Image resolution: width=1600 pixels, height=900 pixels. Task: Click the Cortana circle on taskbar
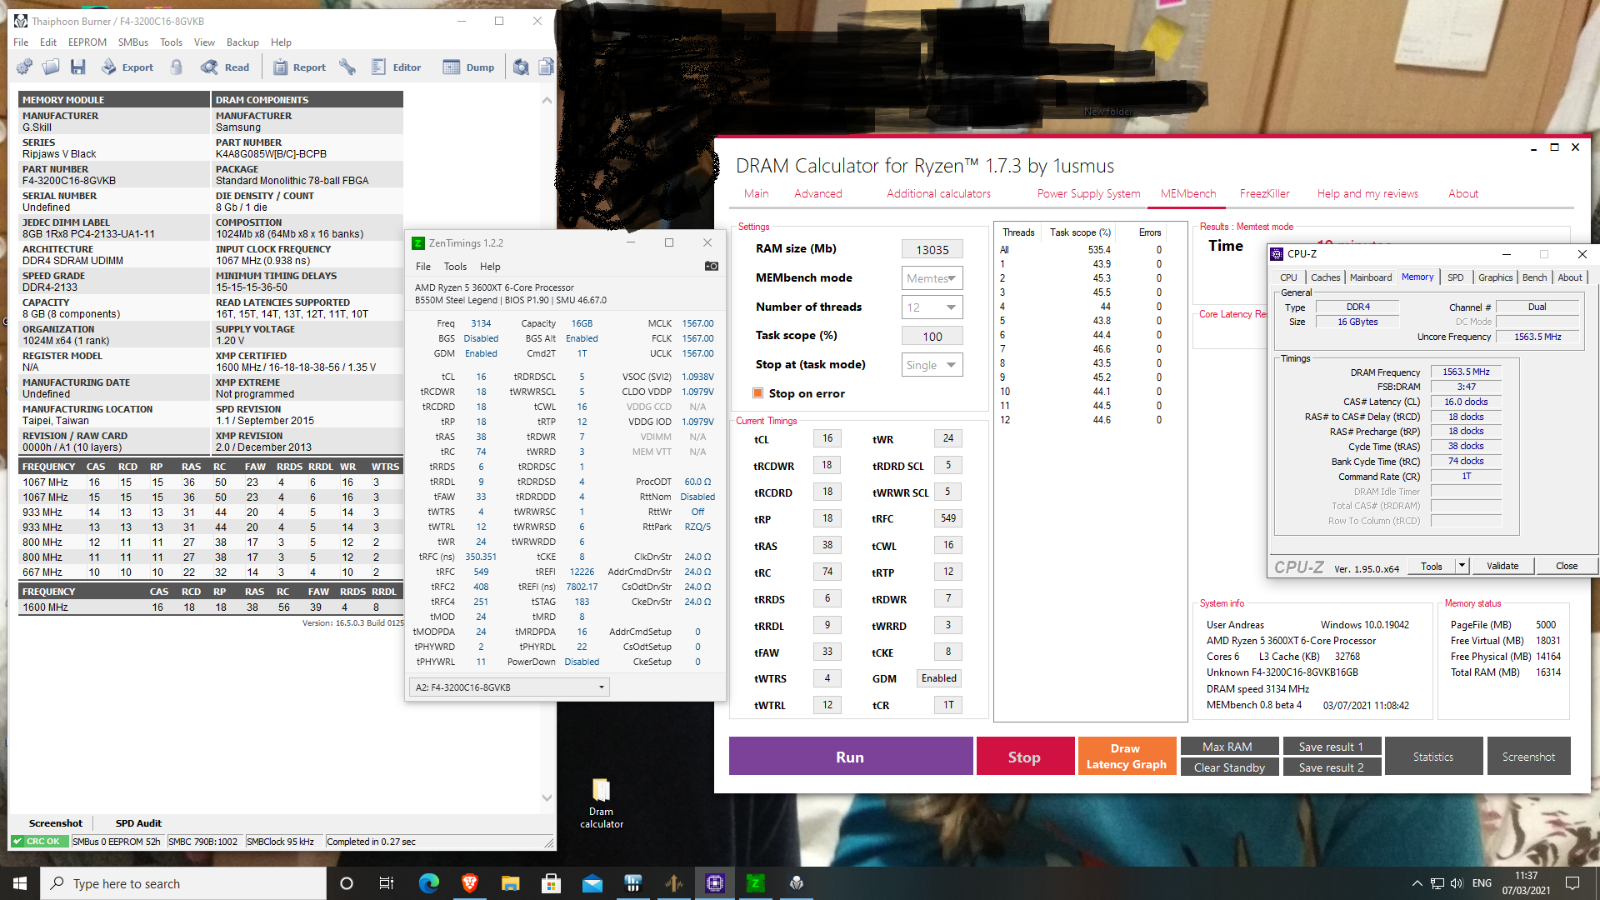[x=346, y=883]
